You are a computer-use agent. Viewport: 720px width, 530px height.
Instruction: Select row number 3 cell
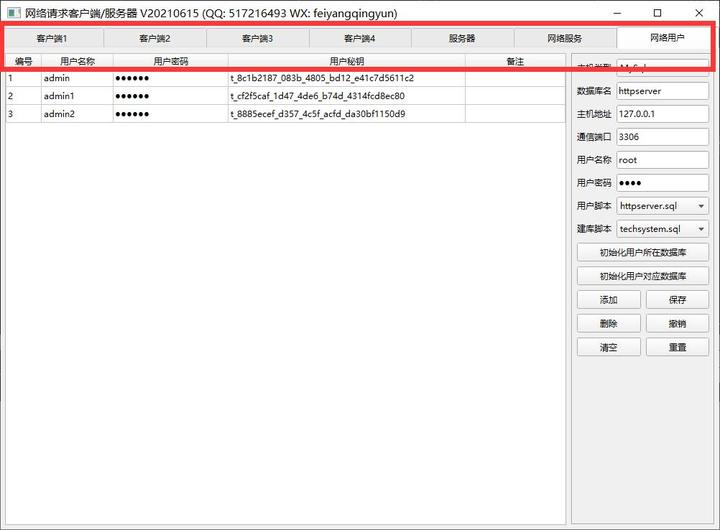tap(23, 114)
